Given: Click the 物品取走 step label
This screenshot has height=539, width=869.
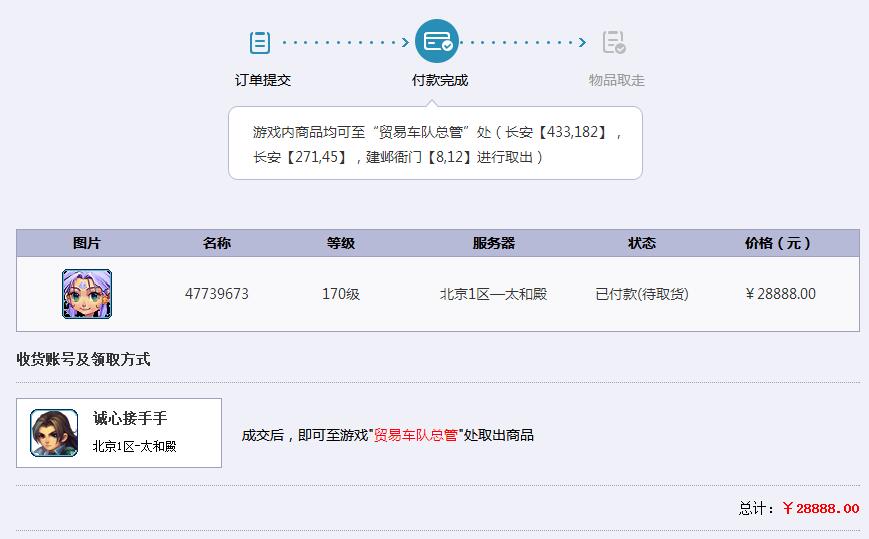Looking at the screenshot, I should (617, 80).
